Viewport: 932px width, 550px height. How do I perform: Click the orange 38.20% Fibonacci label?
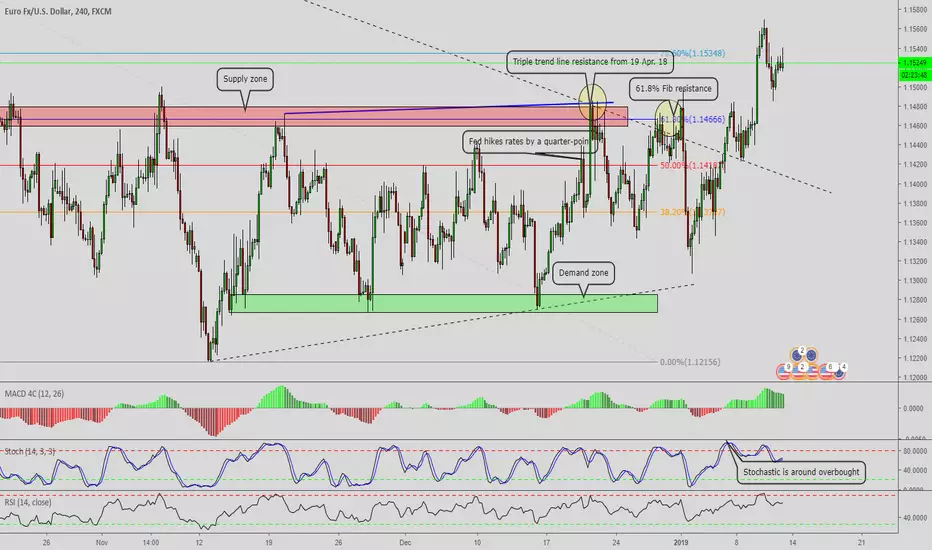[x=692, y=212]
